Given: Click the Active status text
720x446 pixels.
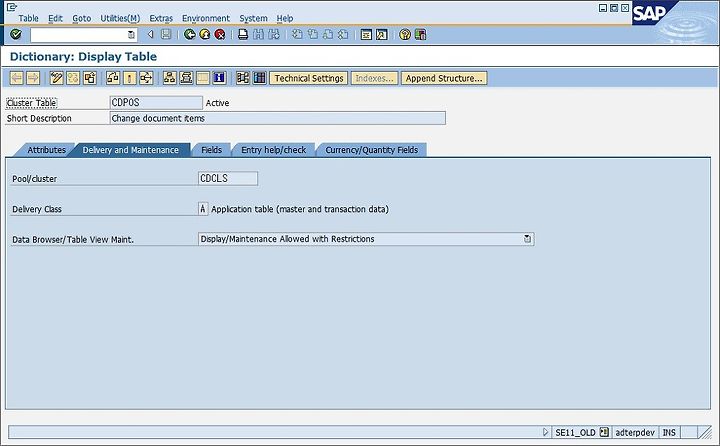Looking at the screenshot, I should click(217, 103).
